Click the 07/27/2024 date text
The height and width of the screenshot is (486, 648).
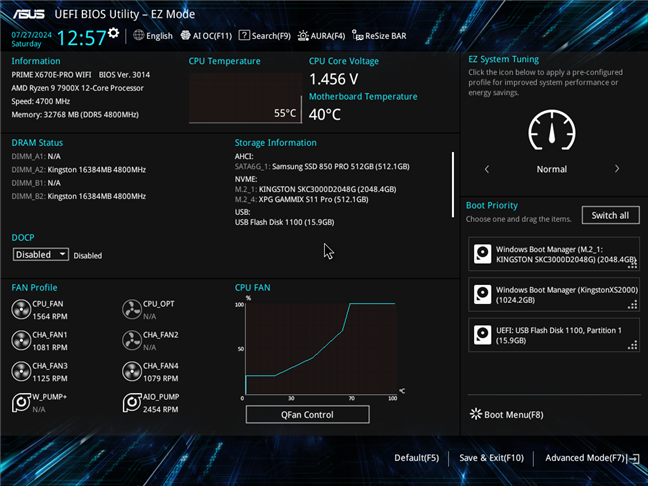31,35
